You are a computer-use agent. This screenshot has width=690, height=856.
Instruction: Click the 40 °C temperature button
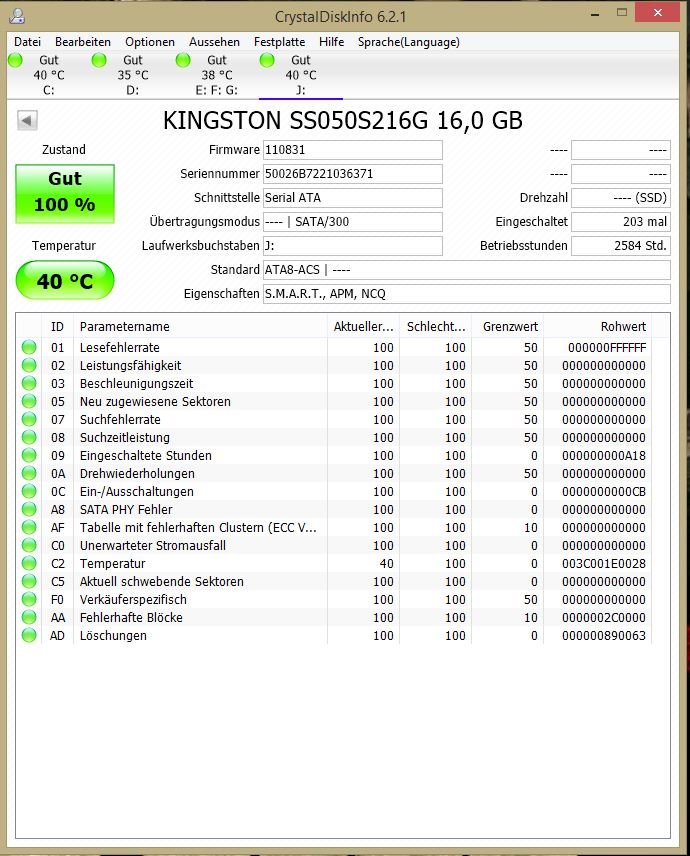[65, 281]
